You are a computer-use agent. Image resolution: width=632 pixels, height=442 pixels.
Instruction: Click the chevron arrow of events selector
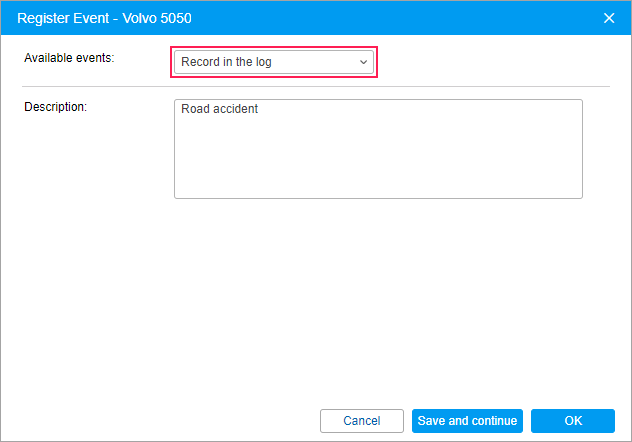coord(363,62)
